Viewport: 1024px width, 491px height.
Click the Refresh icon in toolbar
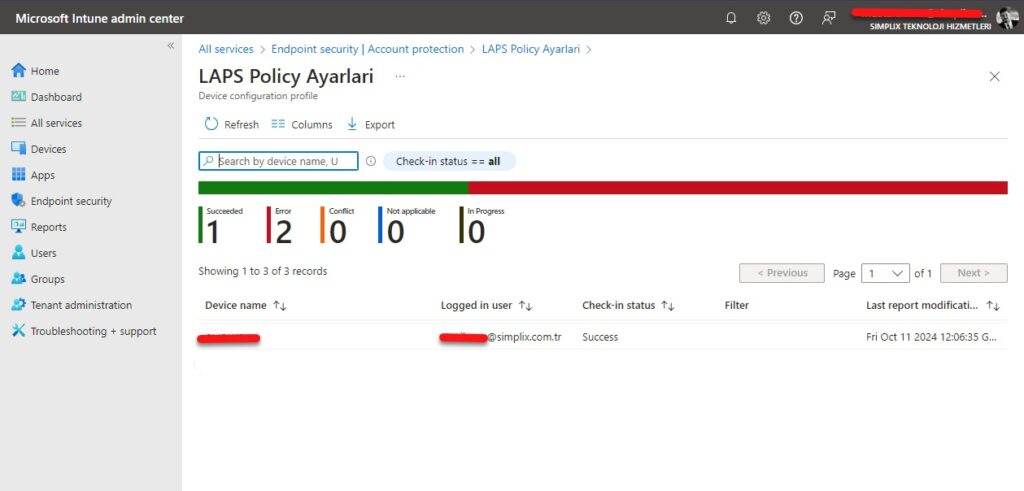[211, 125]
